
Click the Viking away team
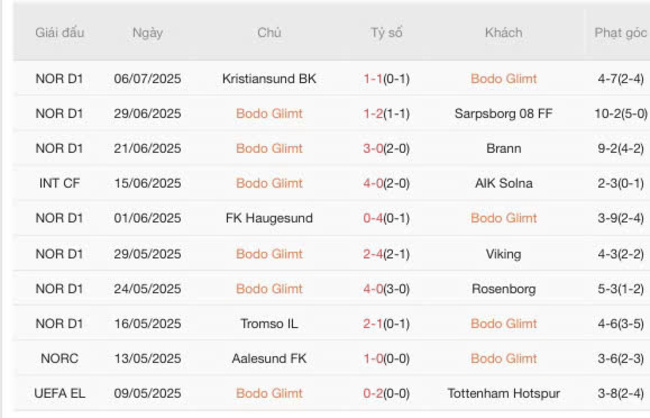(503, 254)
